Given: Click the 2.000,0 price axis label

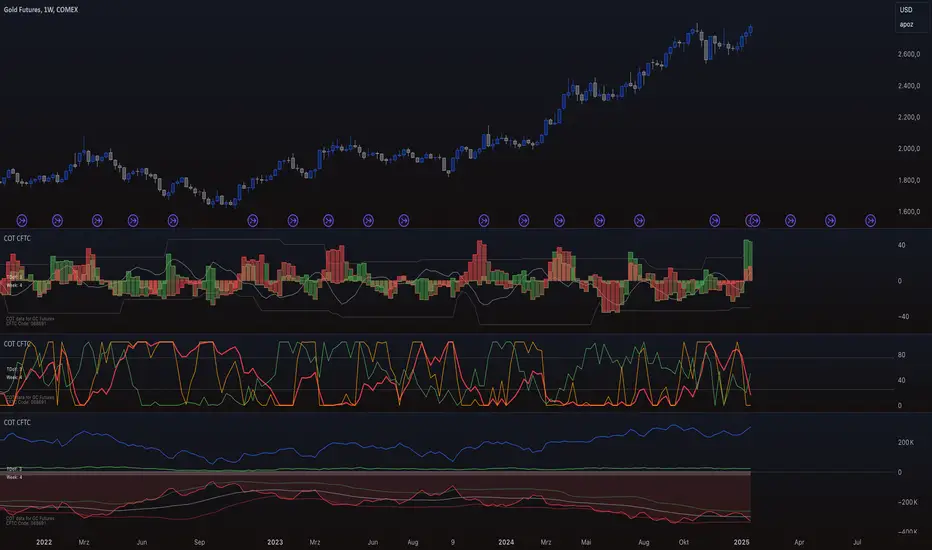Looking at the screenshot, I should 909,149.
